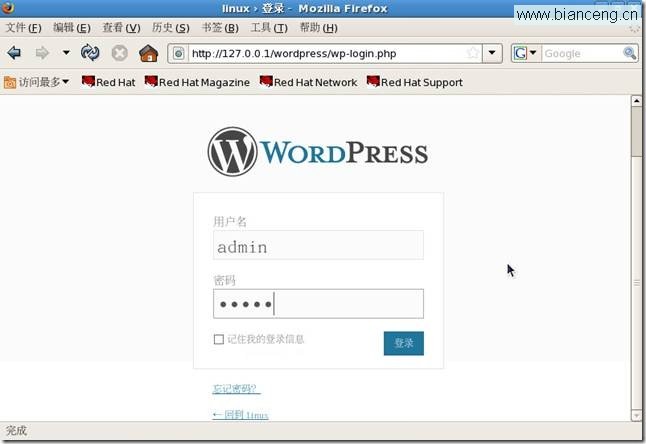
Task: Open the 文件 (F) menu
Action: click(x=23, y=28)
